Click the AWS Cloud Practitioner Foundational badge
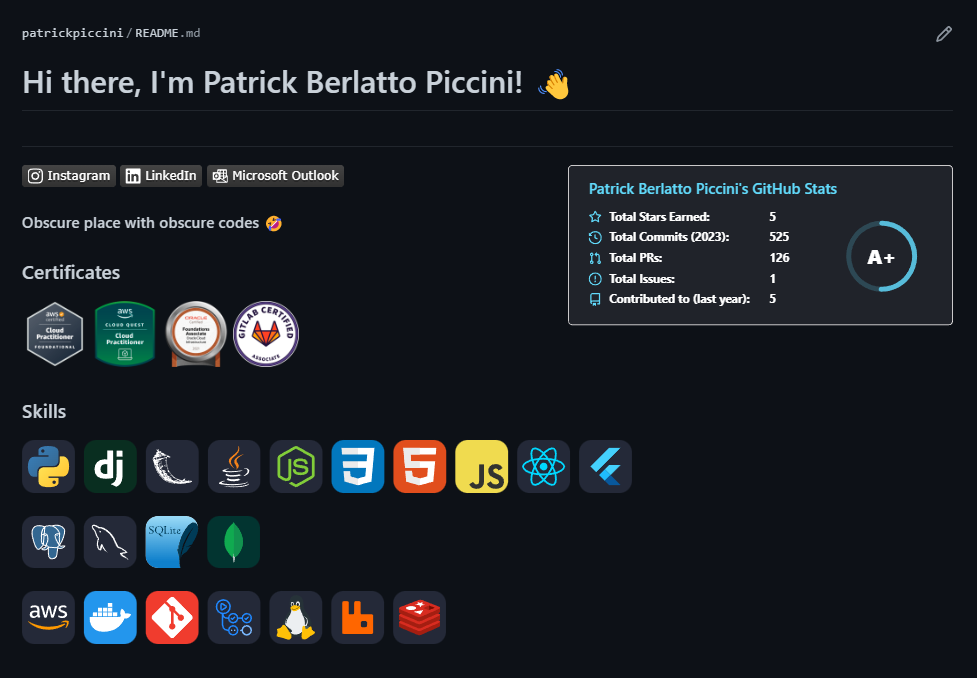 (55, 334)
